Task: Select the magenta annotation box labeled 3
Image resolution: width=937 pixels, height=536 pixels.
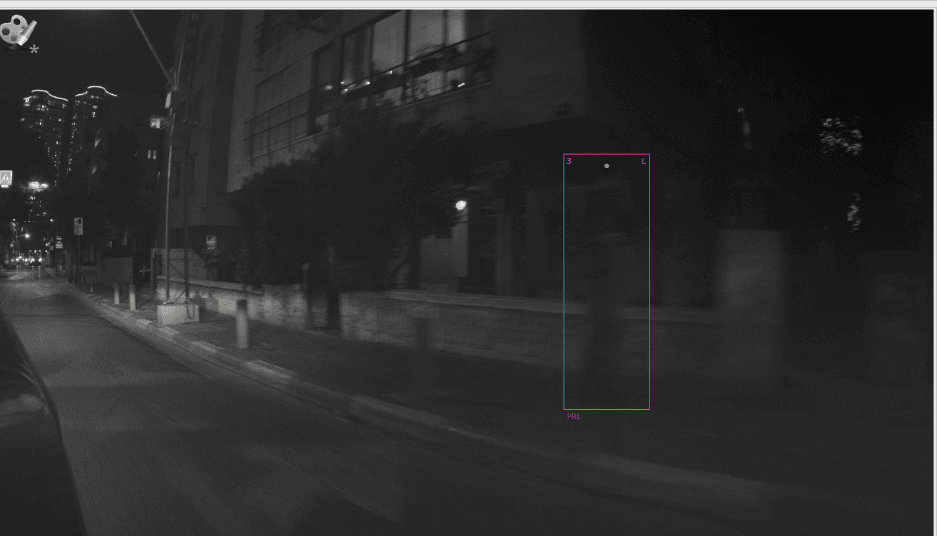Action: click(x=606, y=281)
